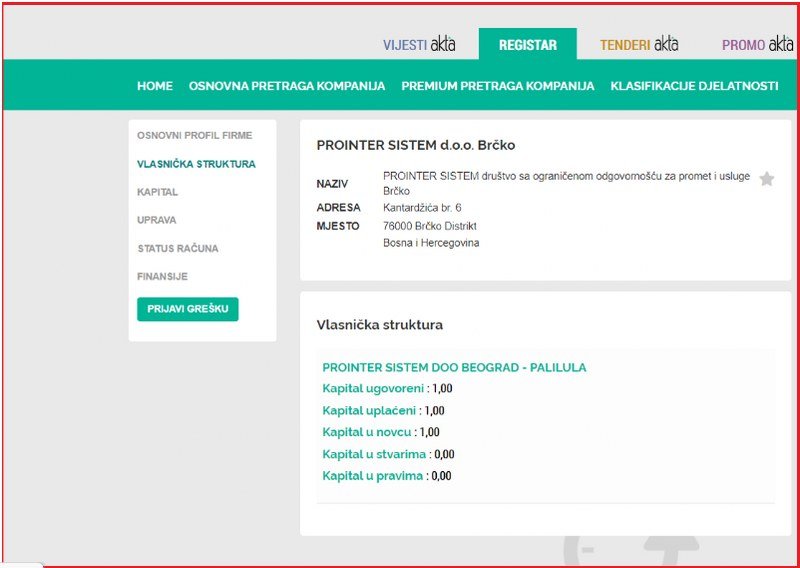This screenshot has width=800, height=568.
Task: Click the 76000 Brčko Distrikt text
Action: point(430,226)
